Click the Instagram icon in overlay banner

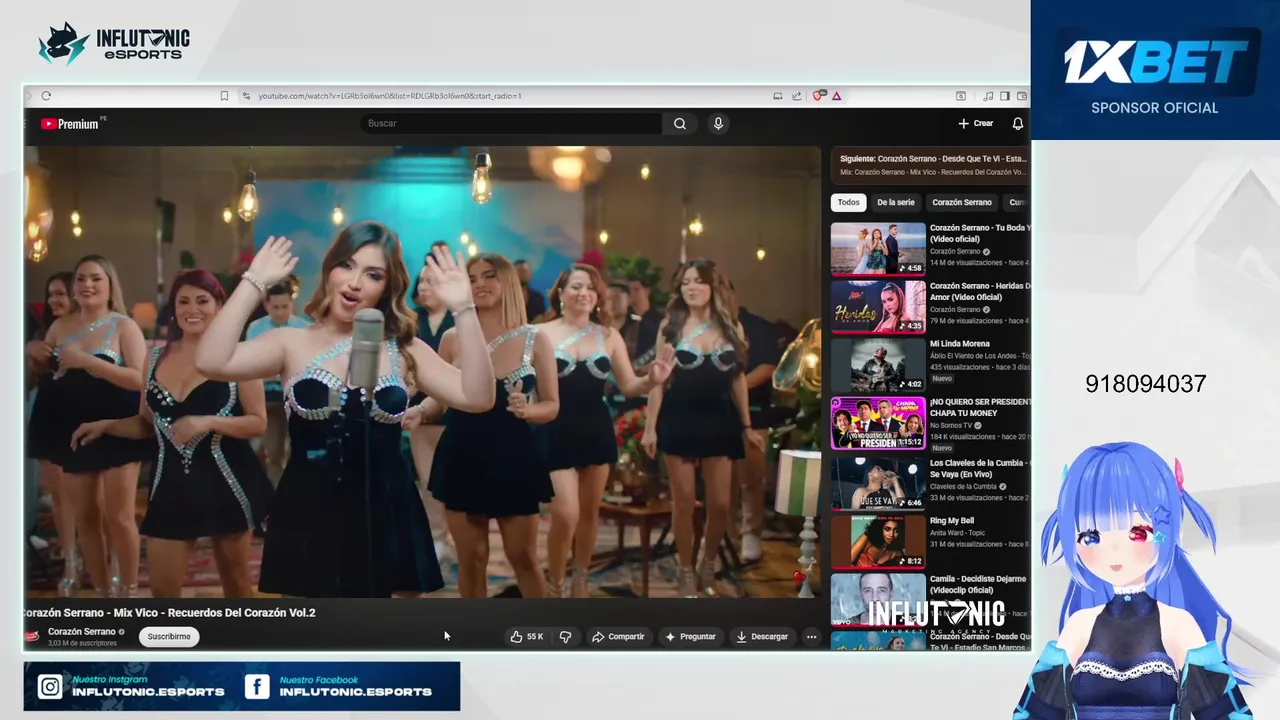[x=49, y=687]
